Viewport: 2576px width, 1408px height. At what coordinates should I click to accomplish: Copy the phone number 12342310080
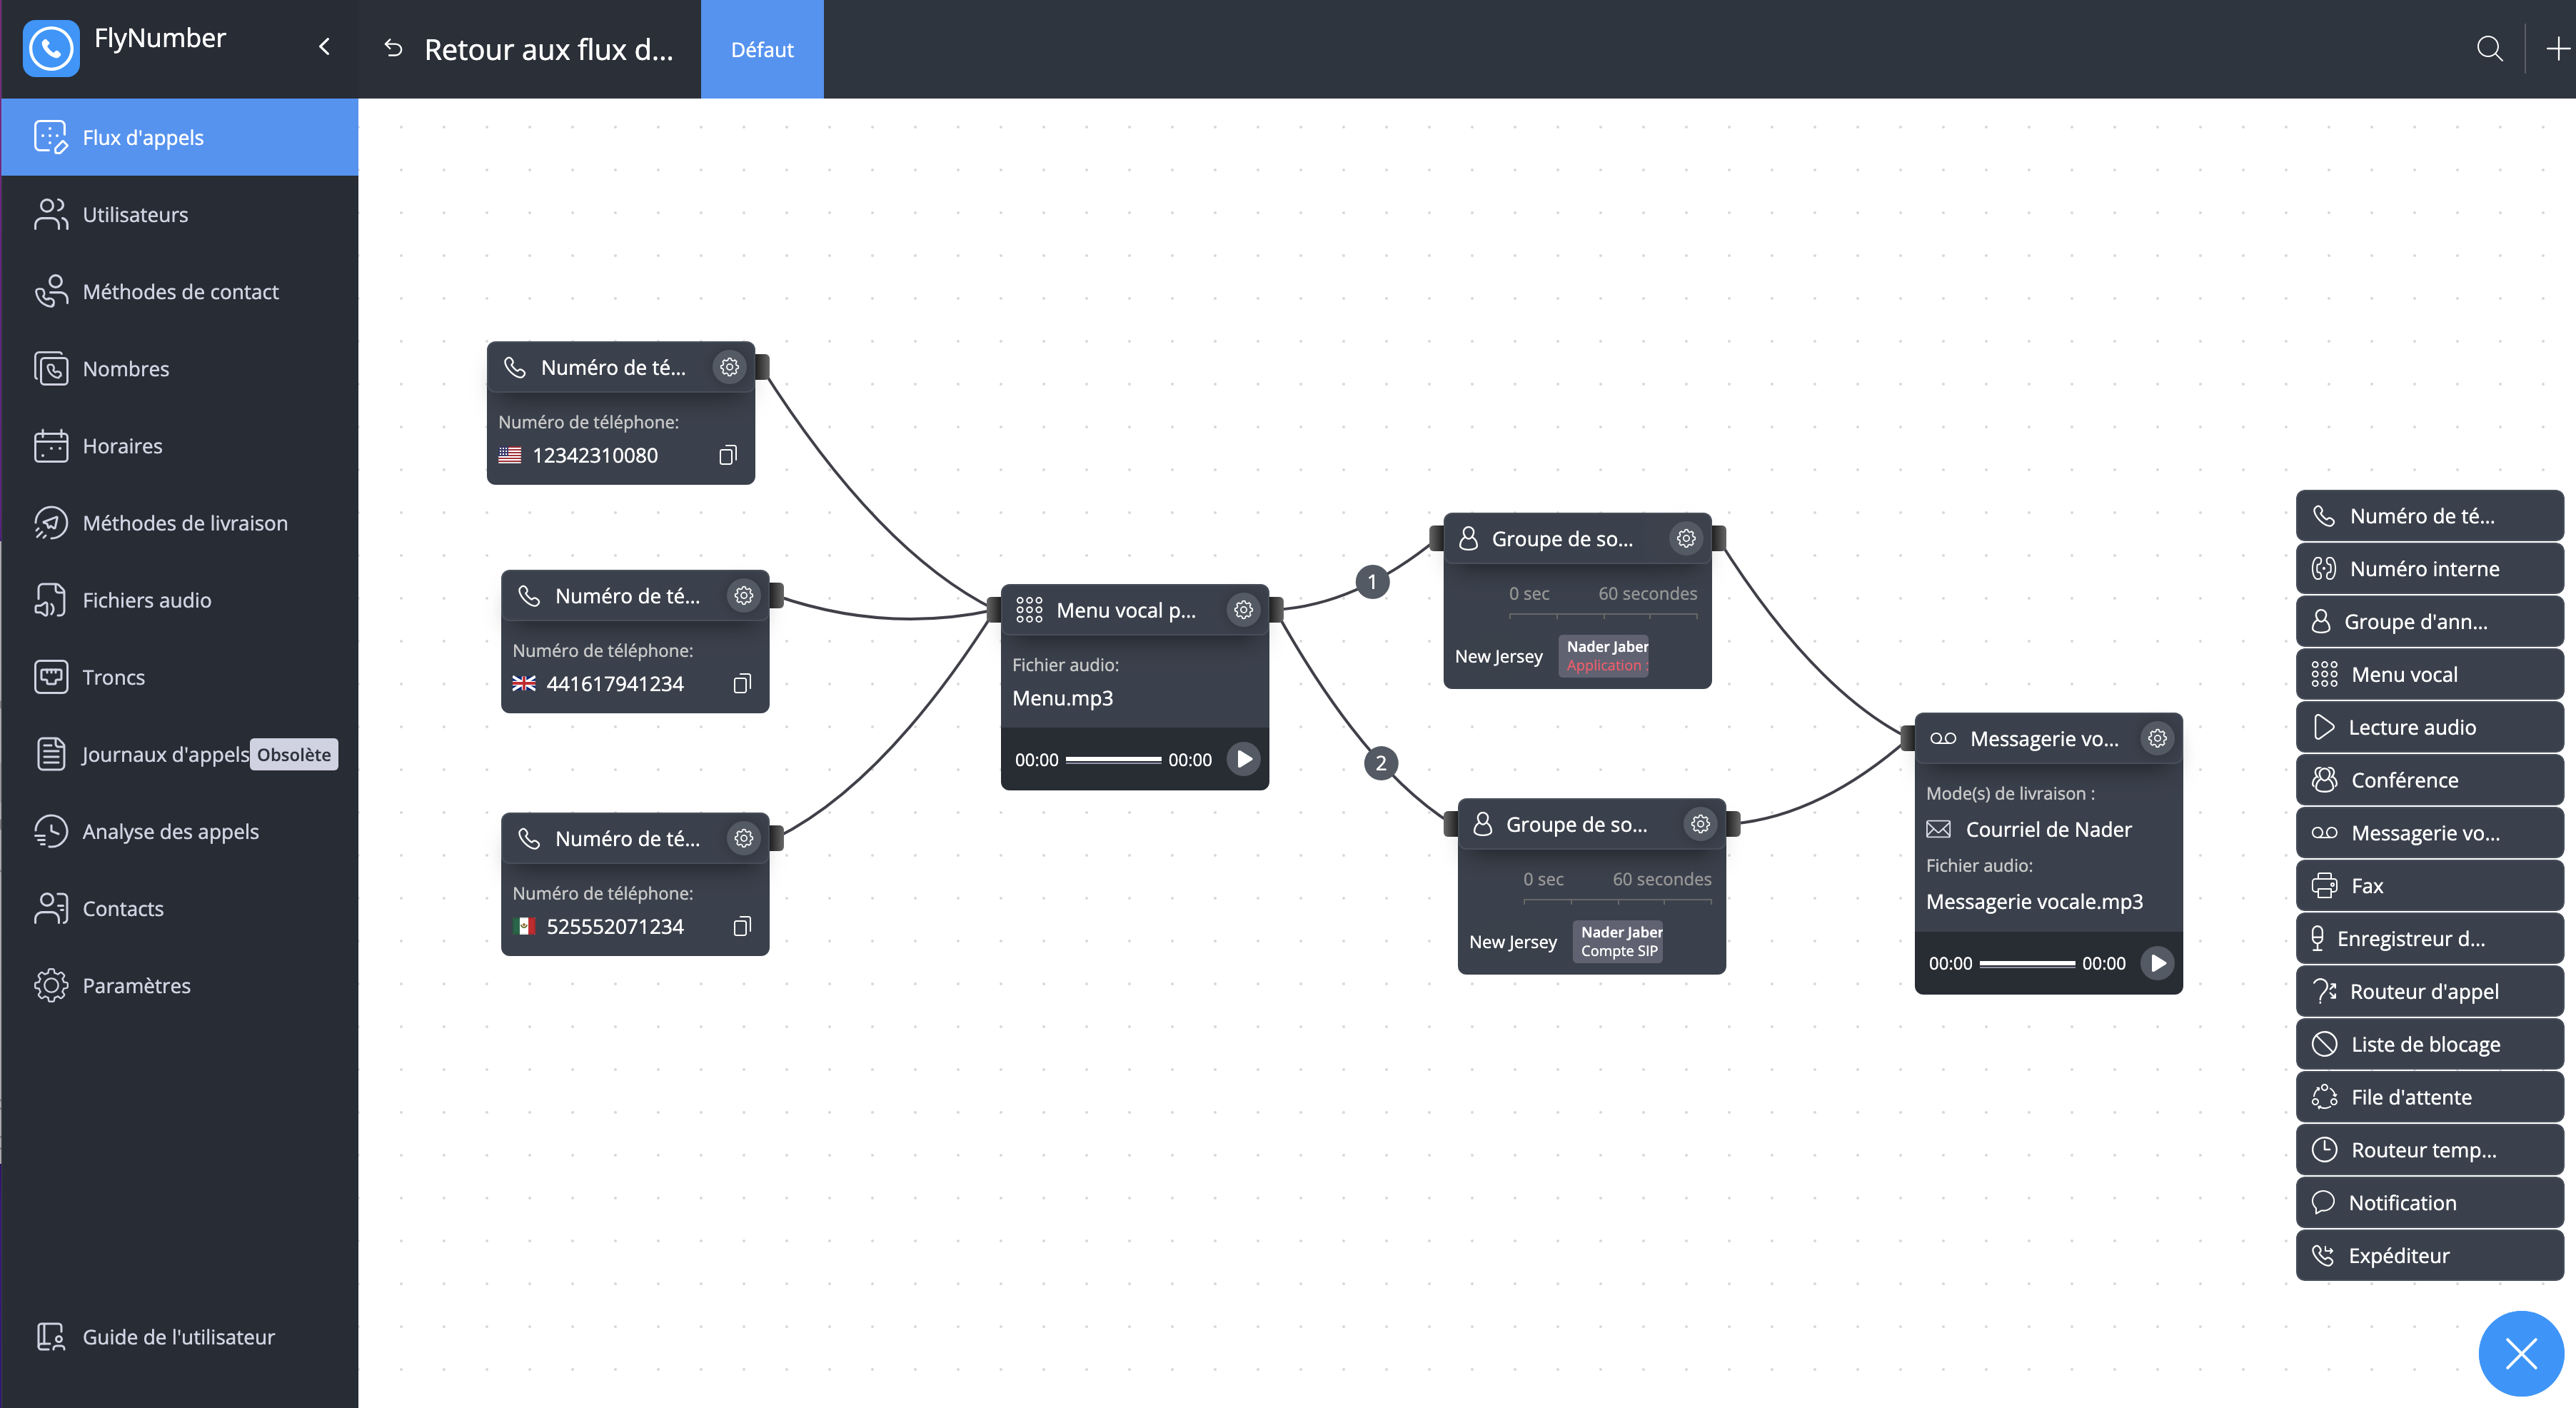727,455
